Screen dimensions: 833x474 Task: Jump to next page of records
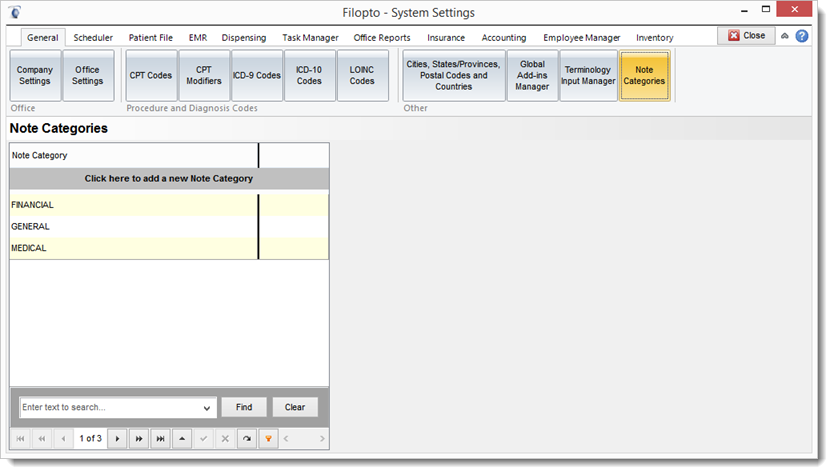(139, 439)
